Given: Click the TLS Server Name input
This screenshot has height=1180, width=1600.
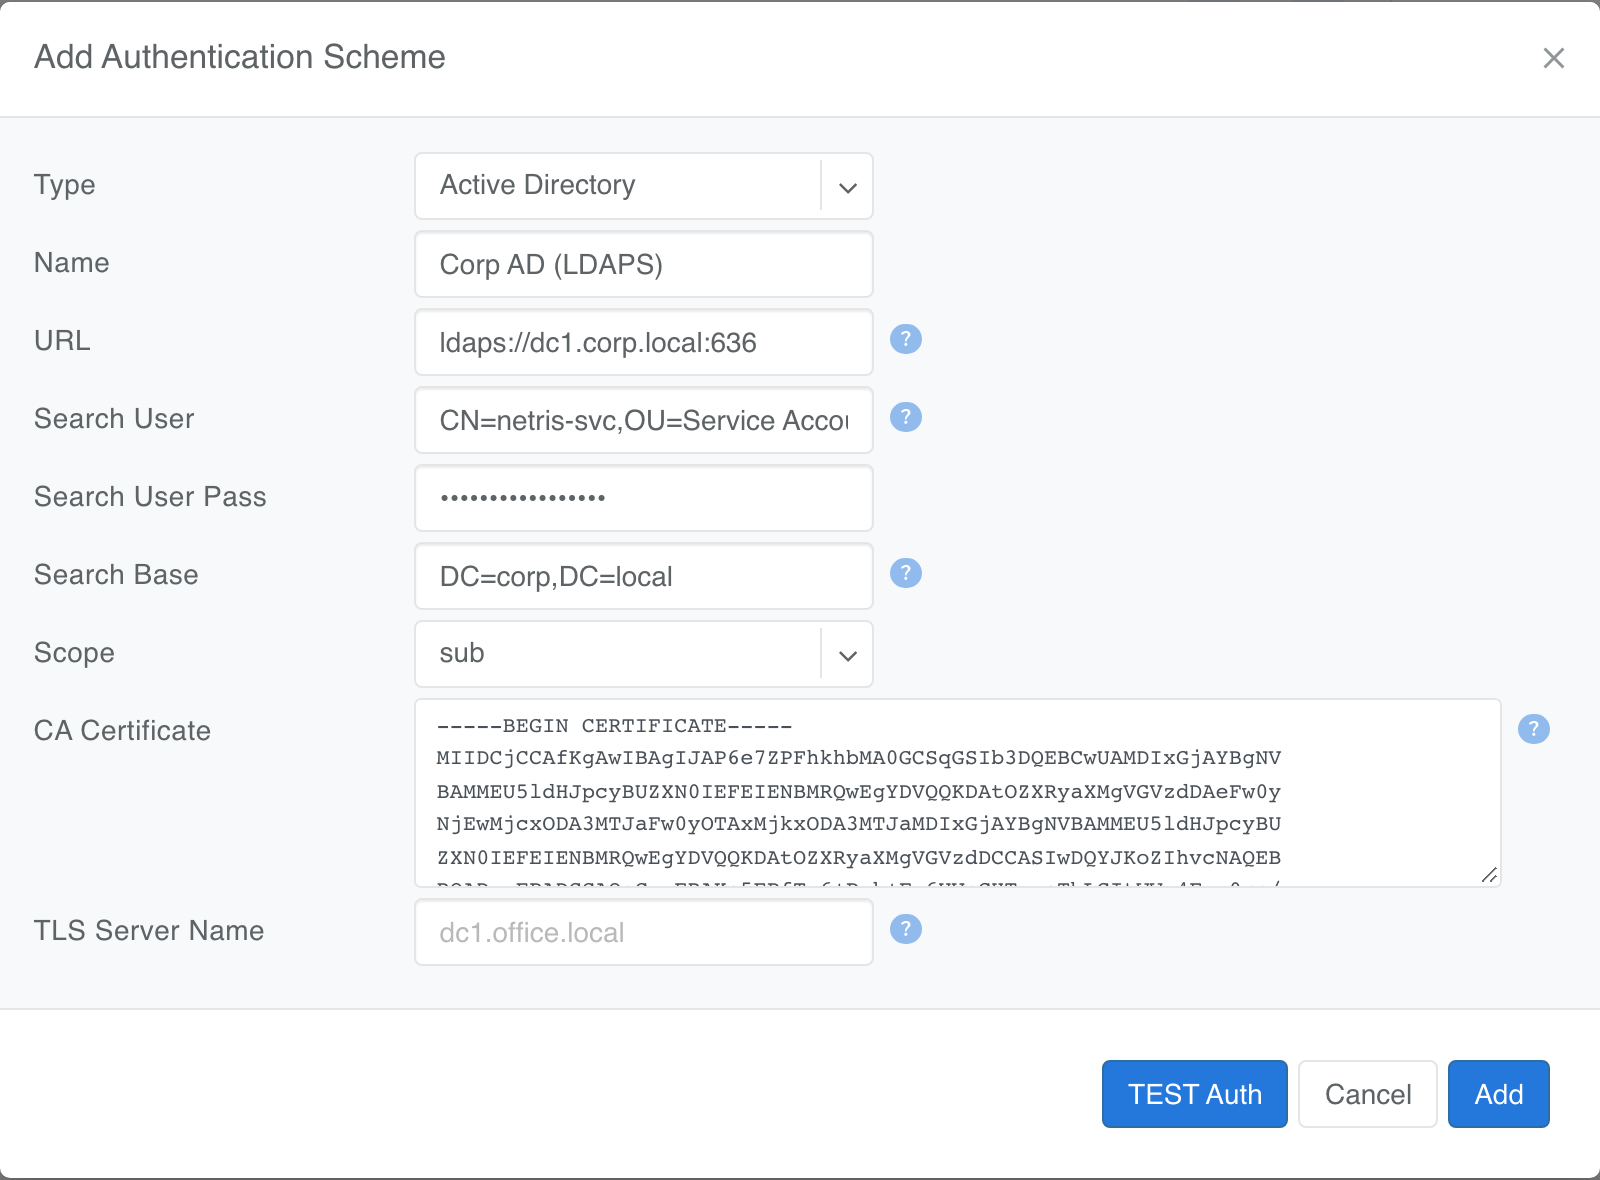Looking at the screenshot, I should [644, 932].
